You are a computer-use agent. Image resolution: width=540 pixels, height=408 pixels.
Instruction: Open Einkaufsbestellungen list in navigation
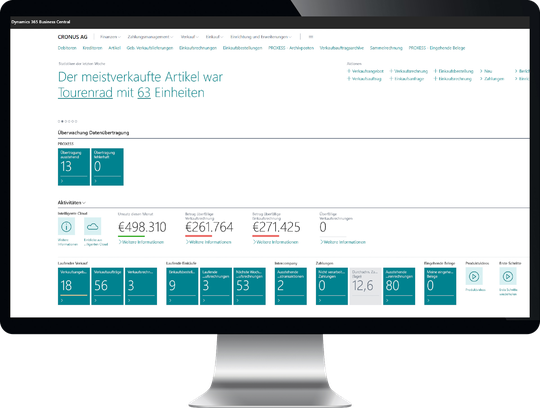pos(242,48)
